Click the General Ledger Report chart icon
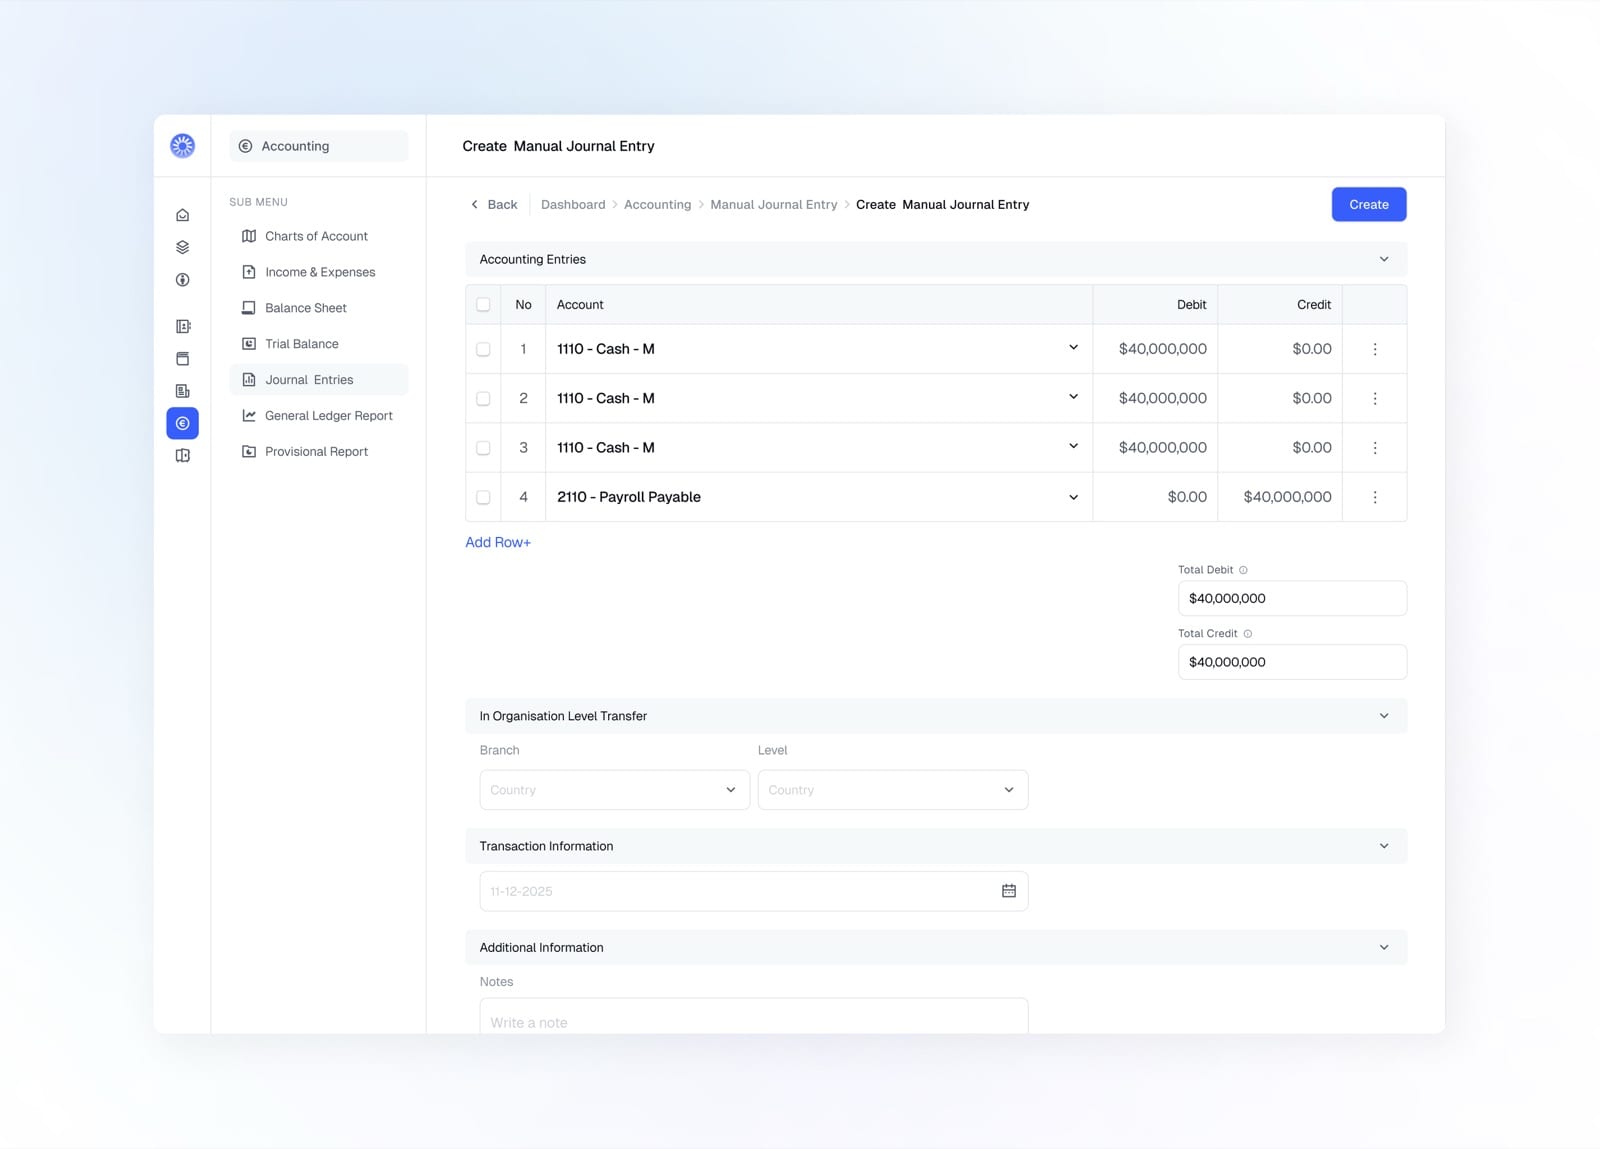1600x1149 pixels. tap(249, 416)
